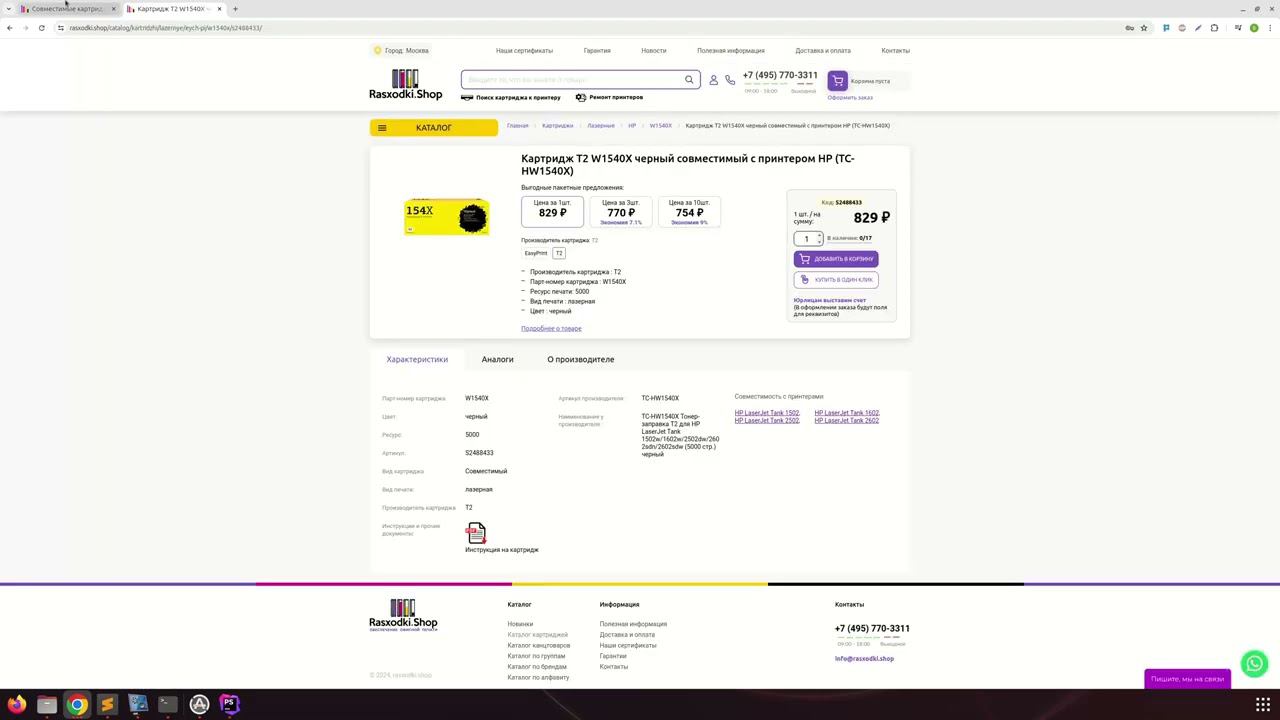Launch Firefox from the taskbar
The width and height of the screenshot is (1280, 720).
[x=16, y=704]
